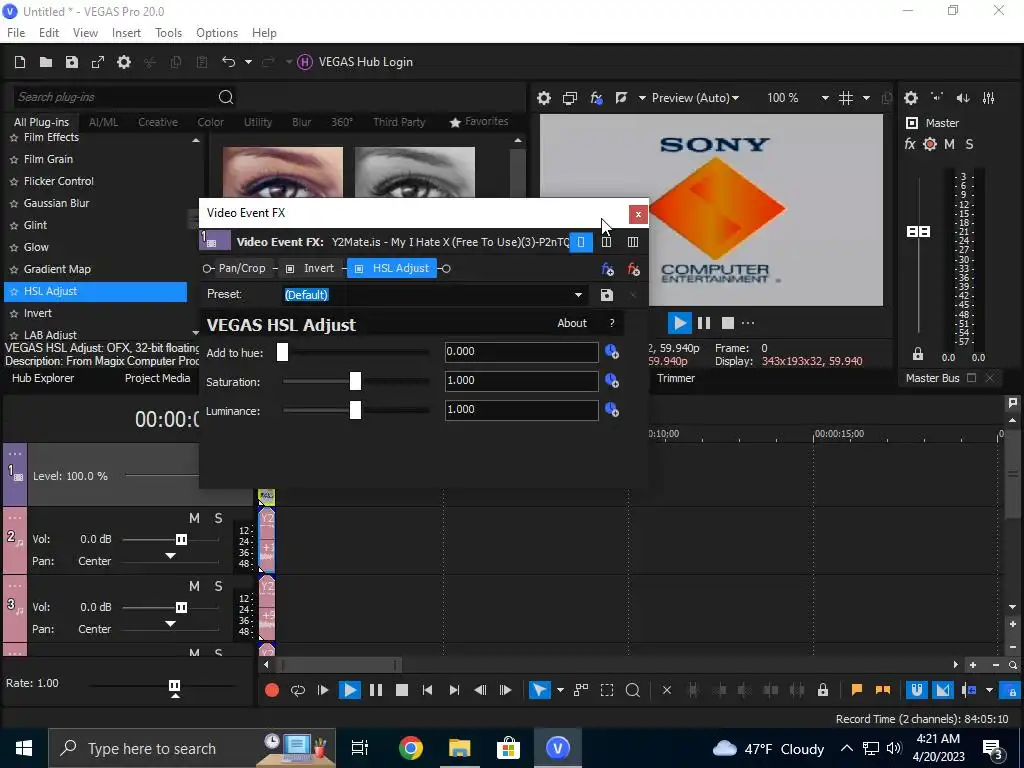Click the color eye preset thumbnail
This screenshot has width=1024, height=768.
[x=283, y=172]
